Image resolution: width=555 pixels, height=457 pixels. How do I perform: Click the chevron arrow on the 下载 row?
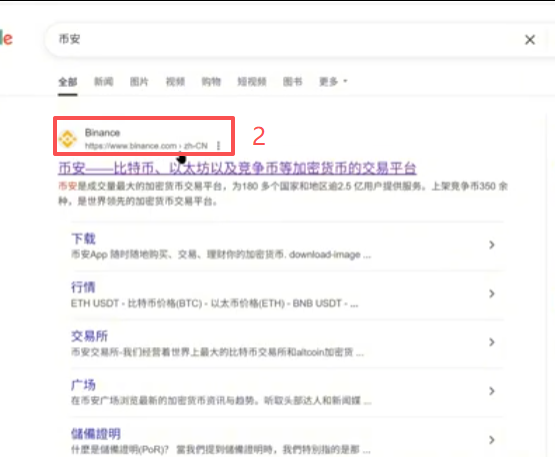(x=492, y=245)
